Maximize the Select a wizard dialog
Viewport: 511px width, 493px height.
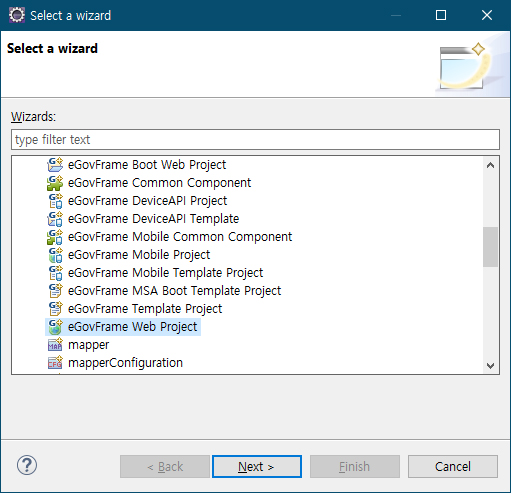click(x=441, y=15)
